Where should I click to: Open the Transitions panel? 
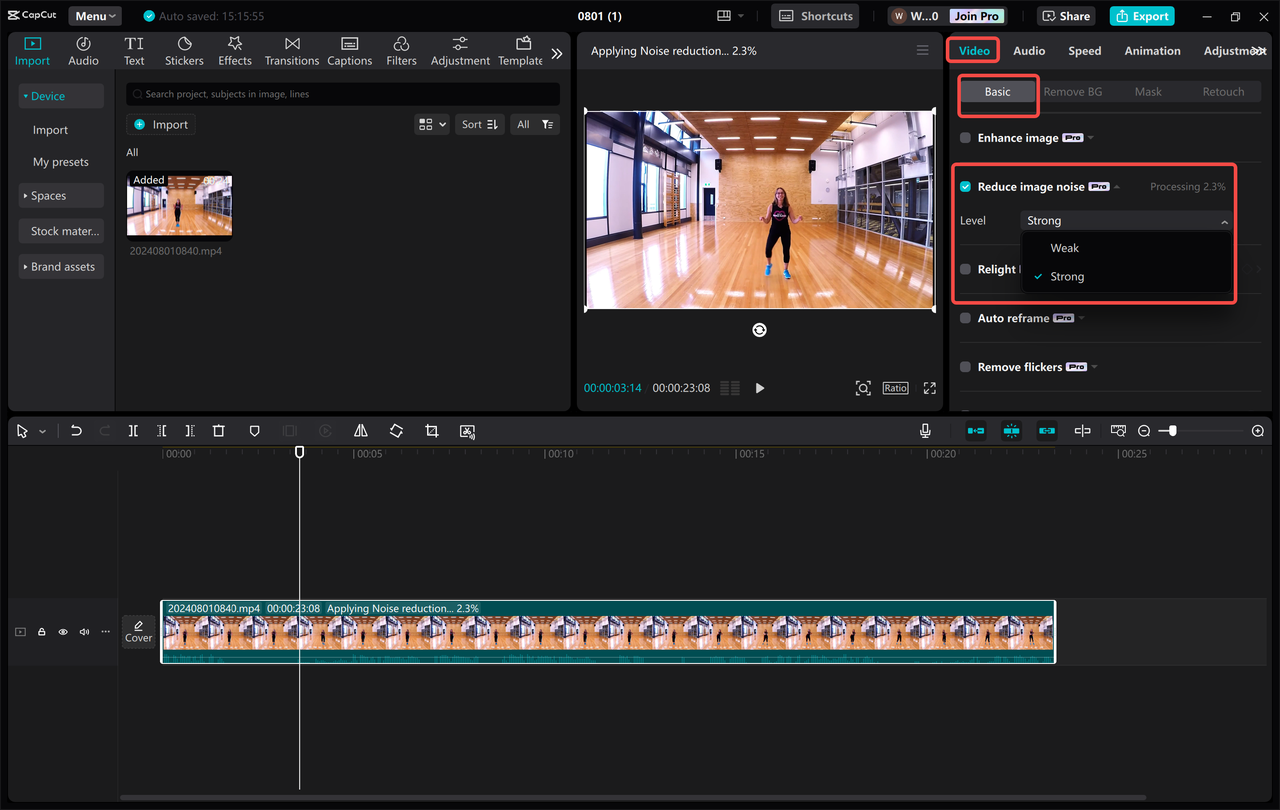click(291, 49)
